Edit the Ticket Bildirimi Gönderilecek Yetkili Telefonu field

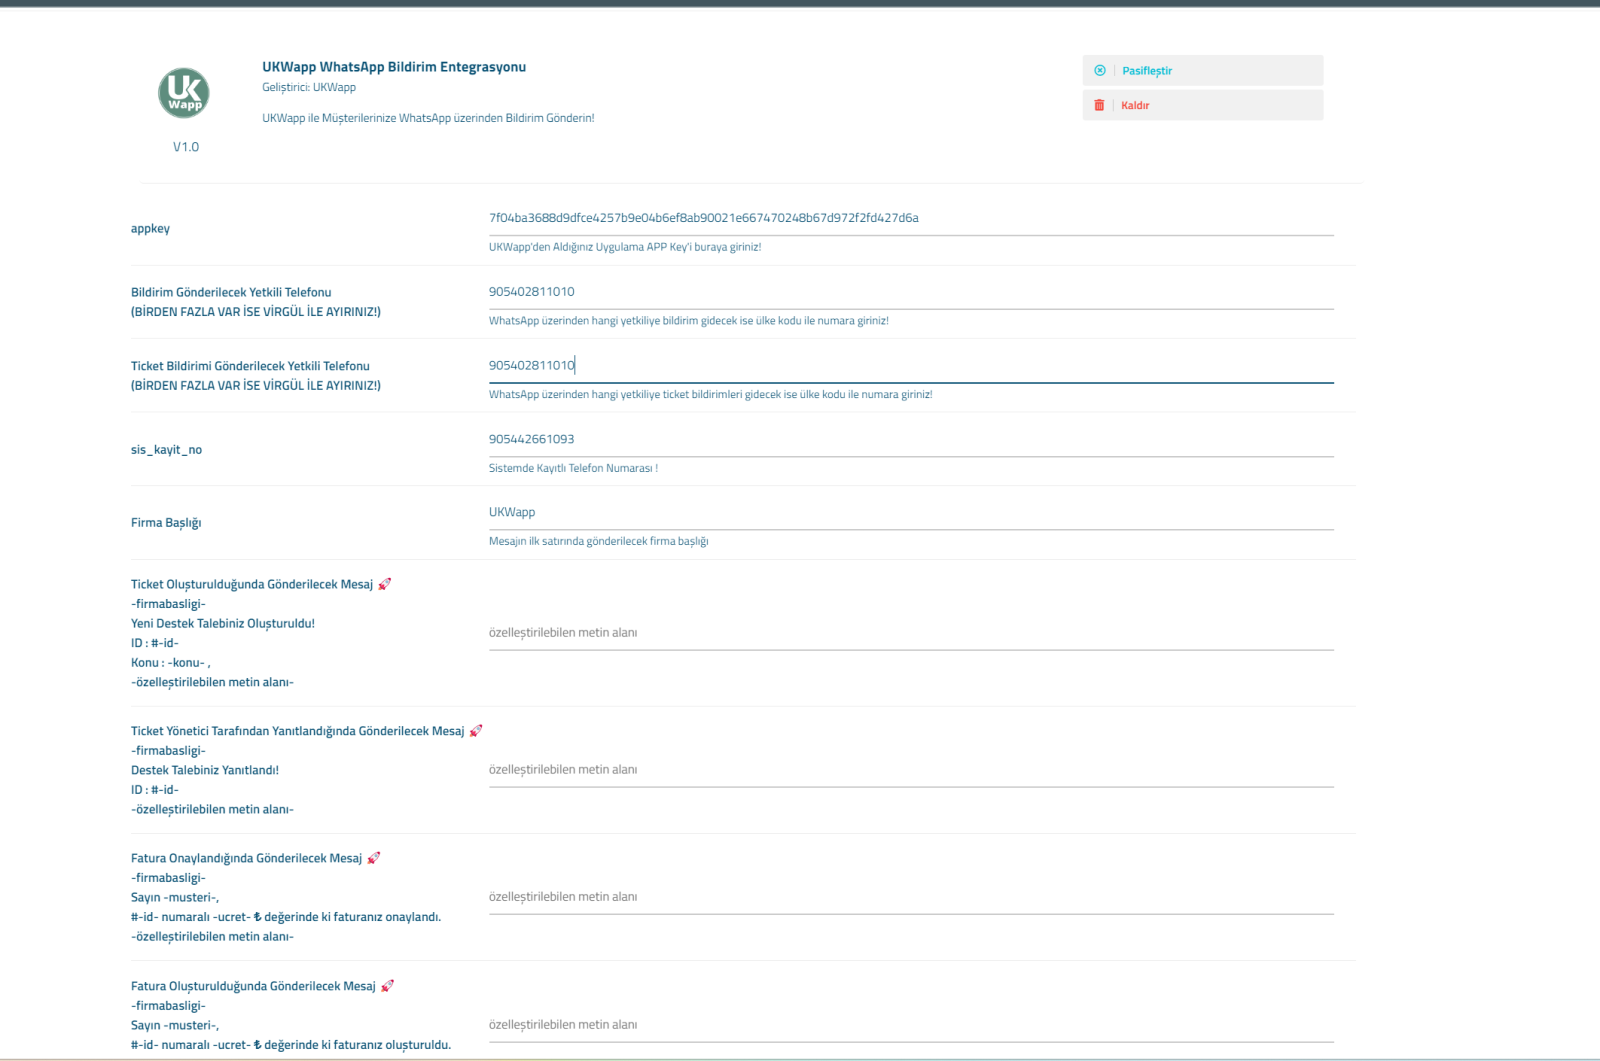point(911,366)
